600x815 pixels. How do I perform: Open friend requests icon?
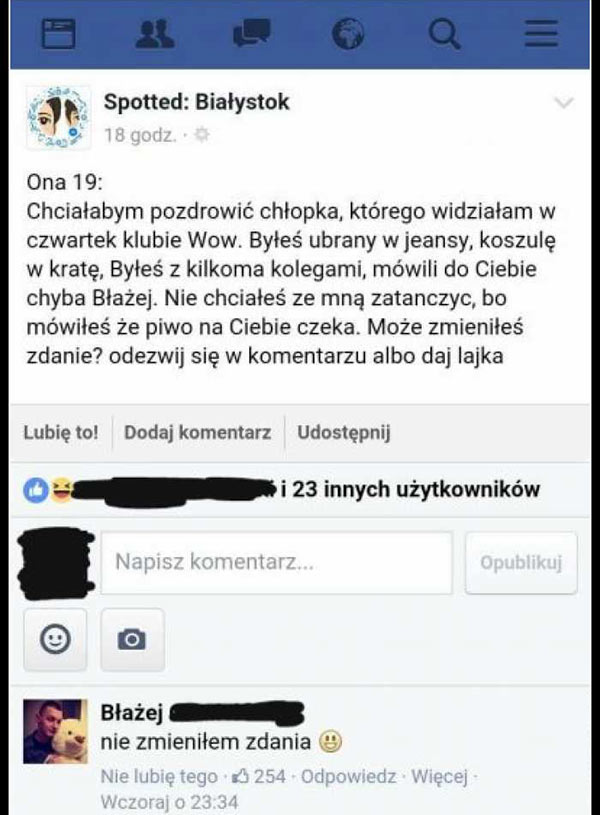[x=154, y=34]
